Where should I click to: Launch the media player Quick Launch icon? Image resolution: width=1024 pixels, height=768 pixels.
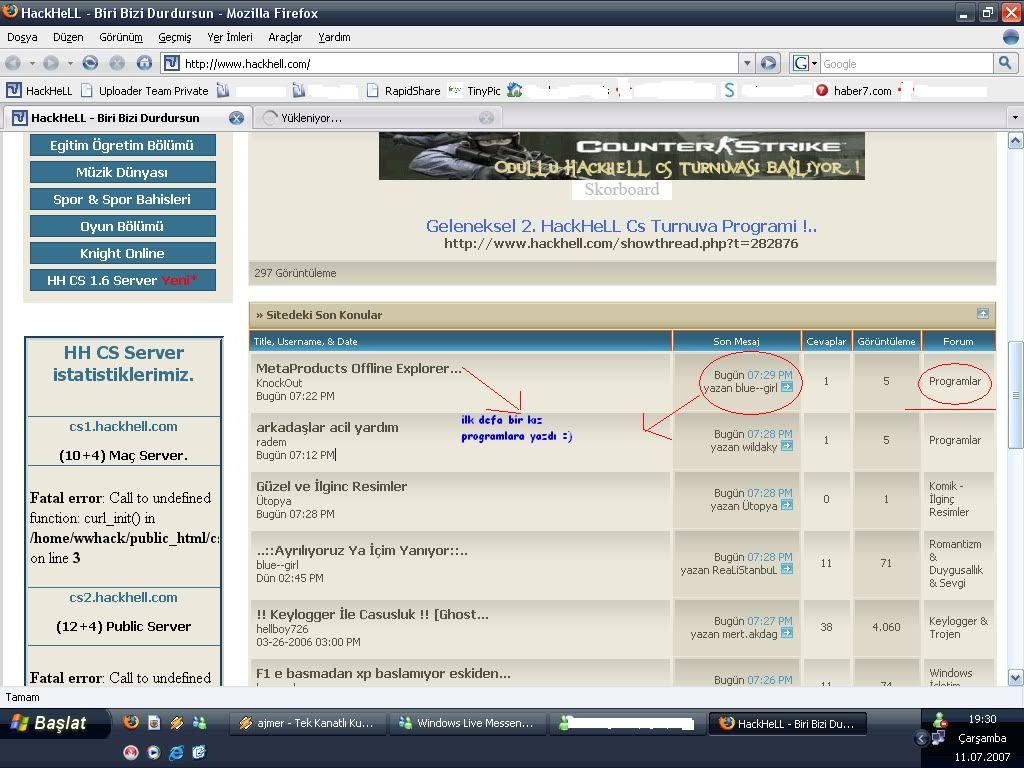point(153,752)
